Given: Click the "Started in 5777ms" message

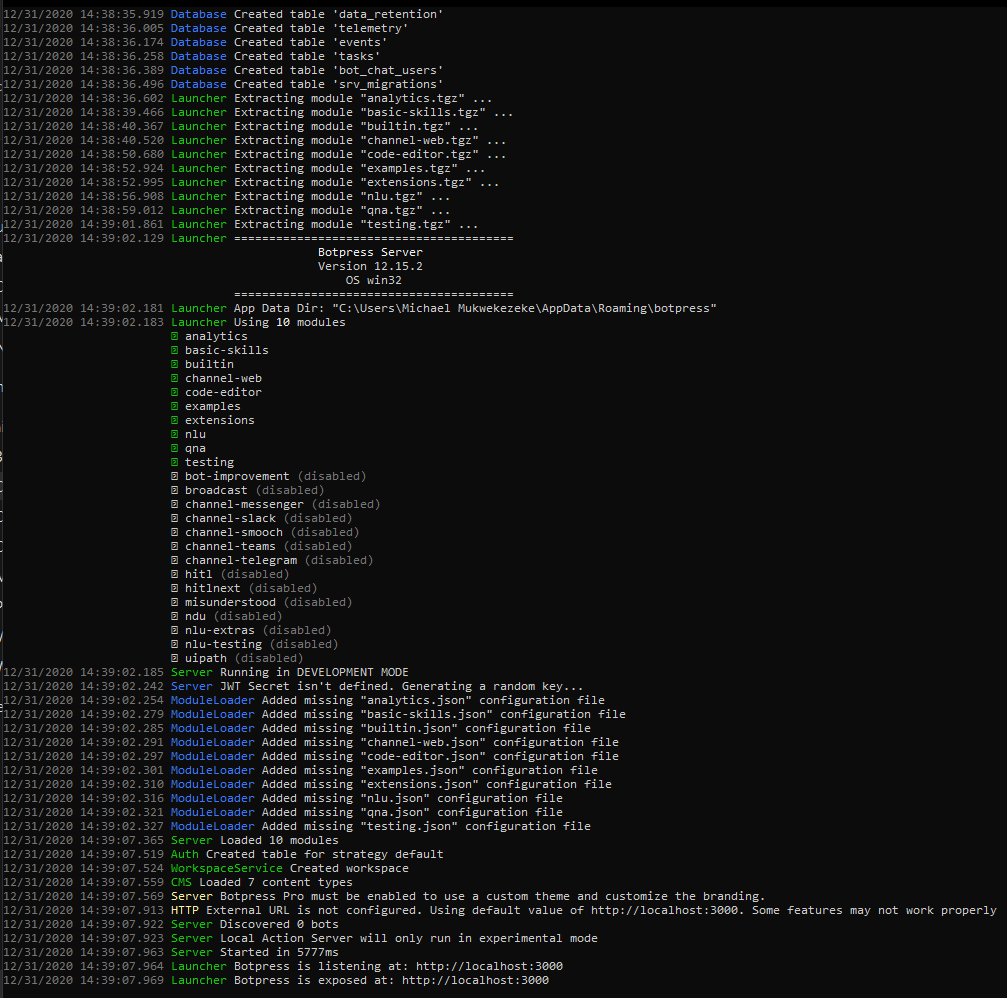Looking at the screenshot, I should (x=279, y=952).
